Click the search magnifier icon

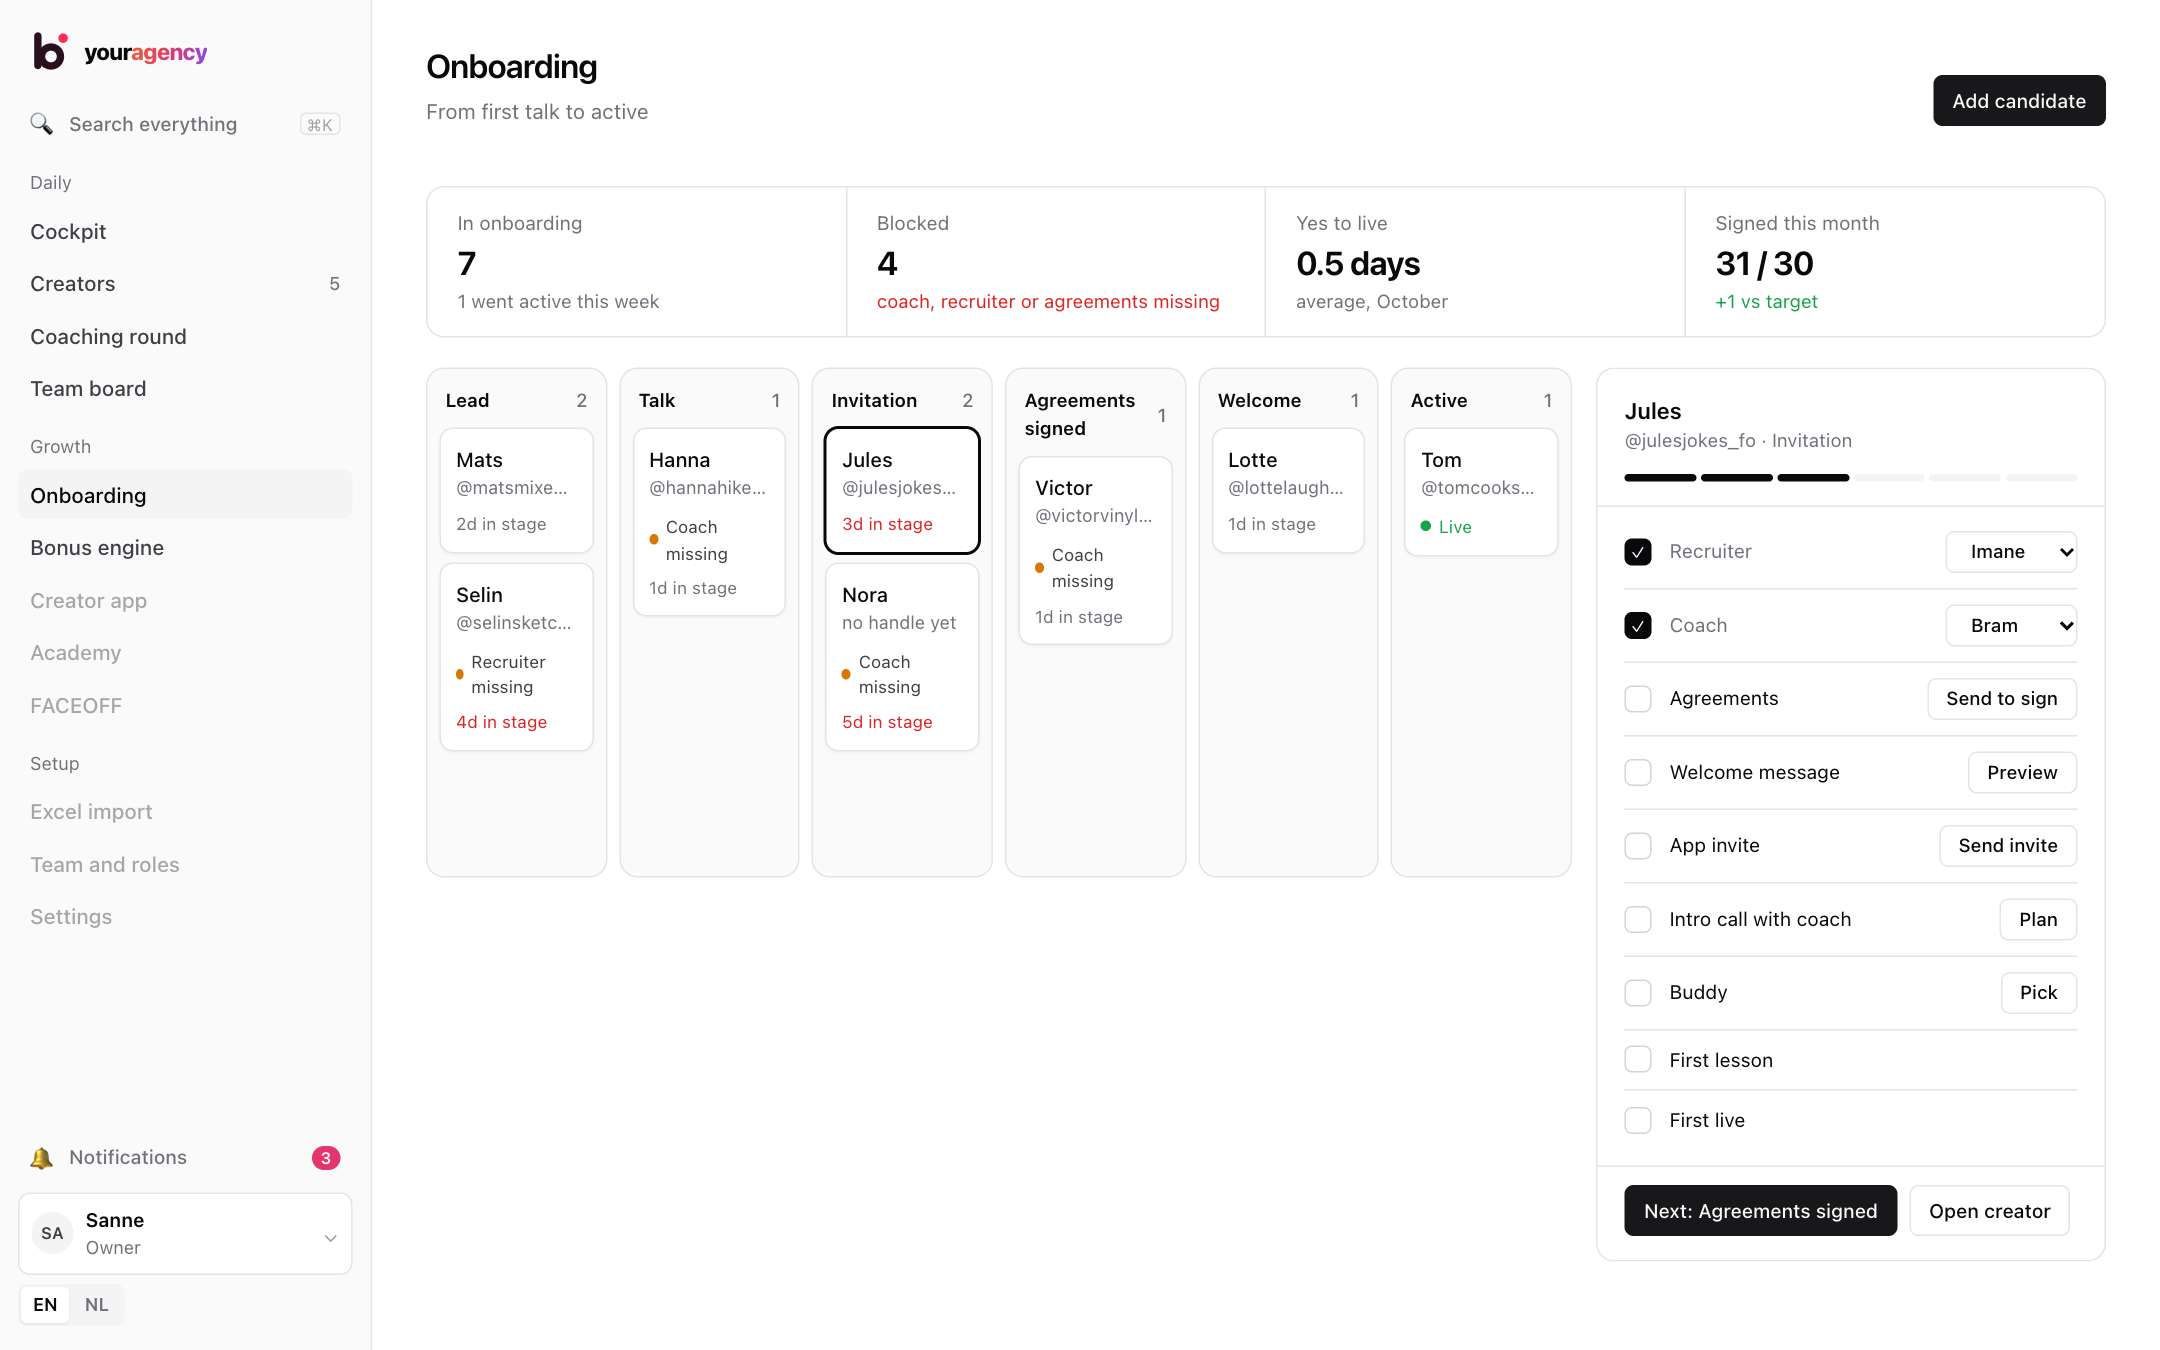coord(41,124)
